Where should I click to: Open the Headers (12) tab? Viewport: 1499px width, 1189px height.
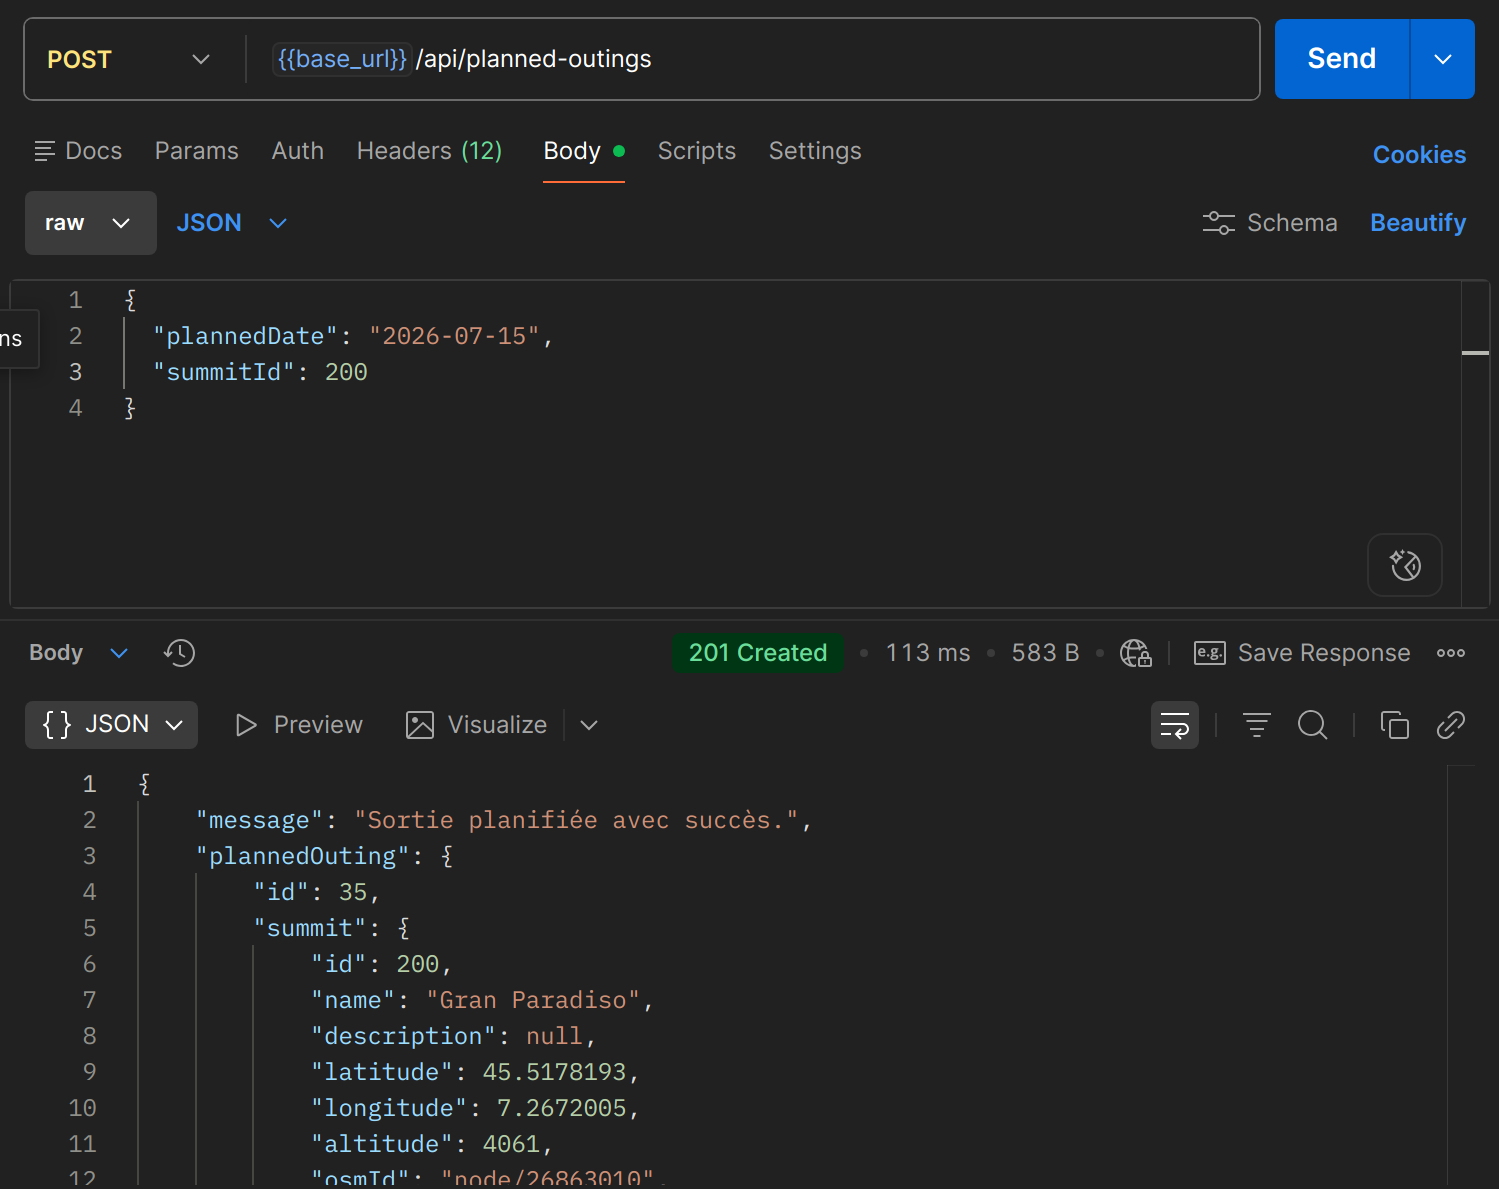[x=430, y=151]
